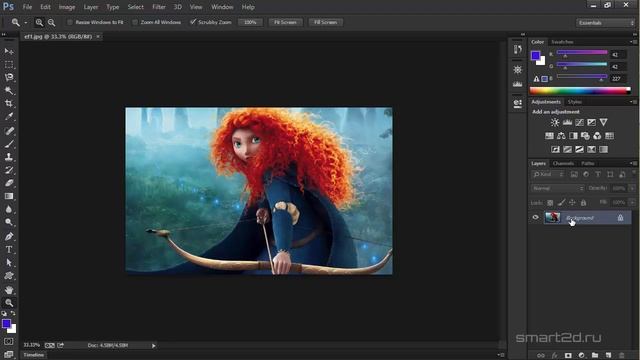Add a Photo Filter adjustment
The height and width of the screenshot is (360, 640).
pyautogui.click(x=585, y=136)
